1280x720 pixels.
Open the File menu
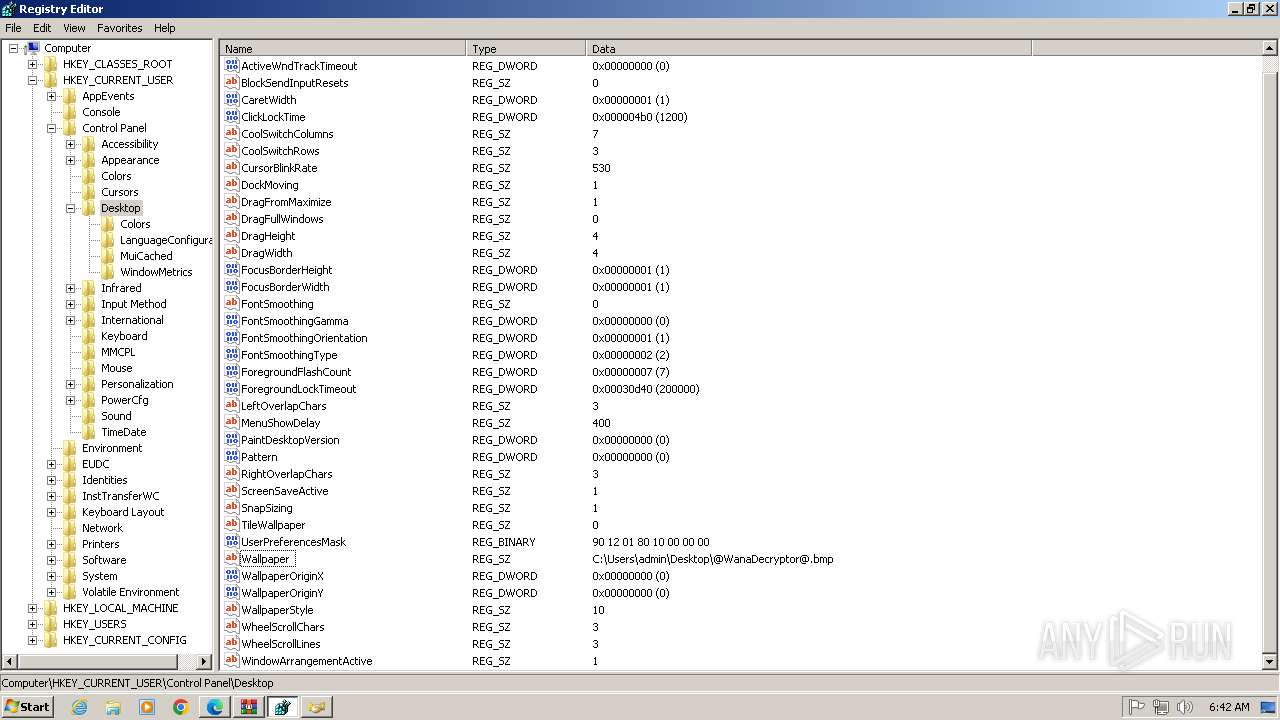click(13, 28)
